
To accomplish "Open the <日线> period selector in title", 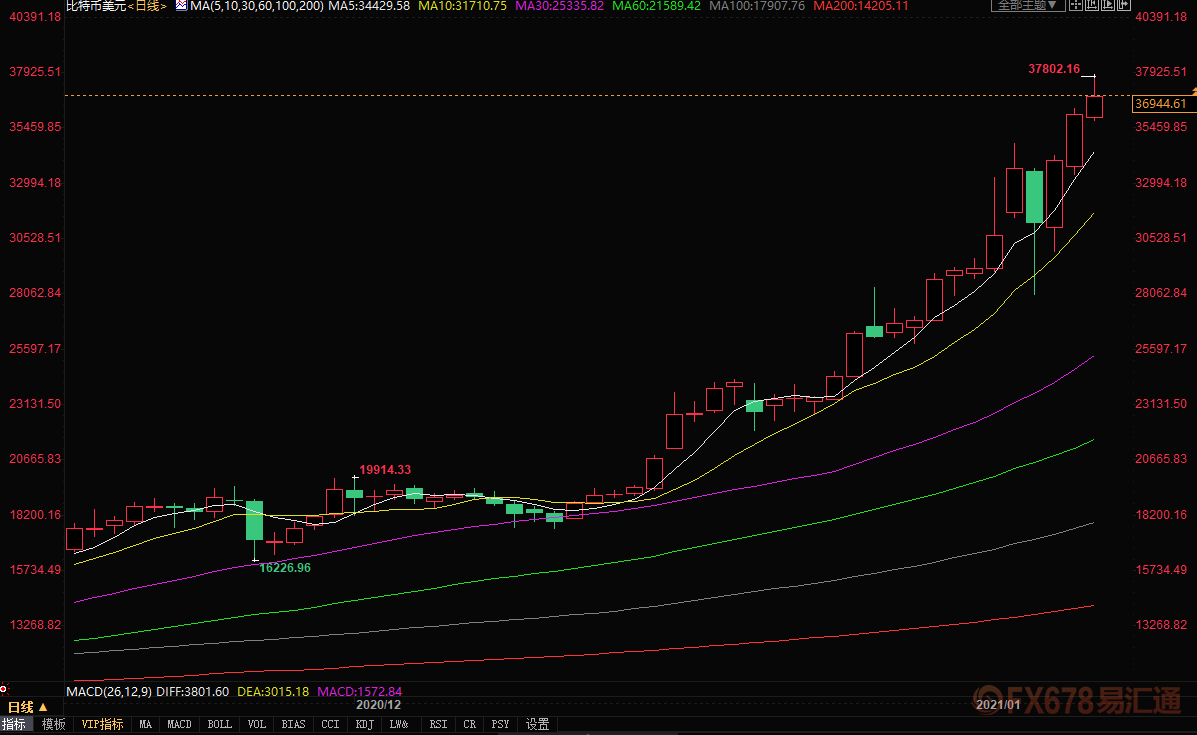I will click(x=148, y=6).
